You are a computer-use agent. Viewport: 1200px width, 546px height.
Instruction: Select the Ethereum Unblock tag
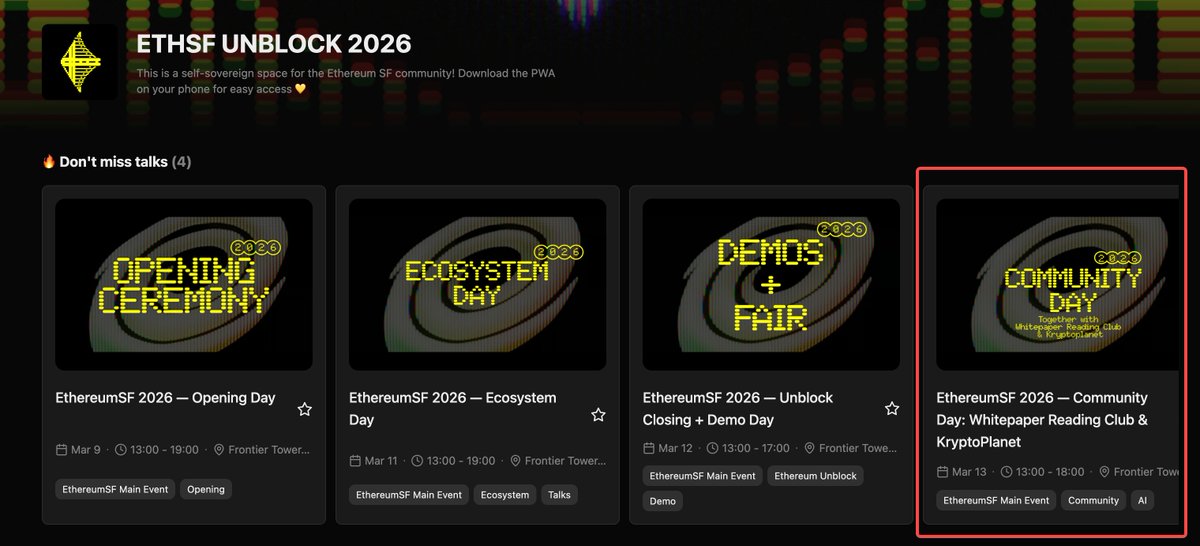(816, 476)
